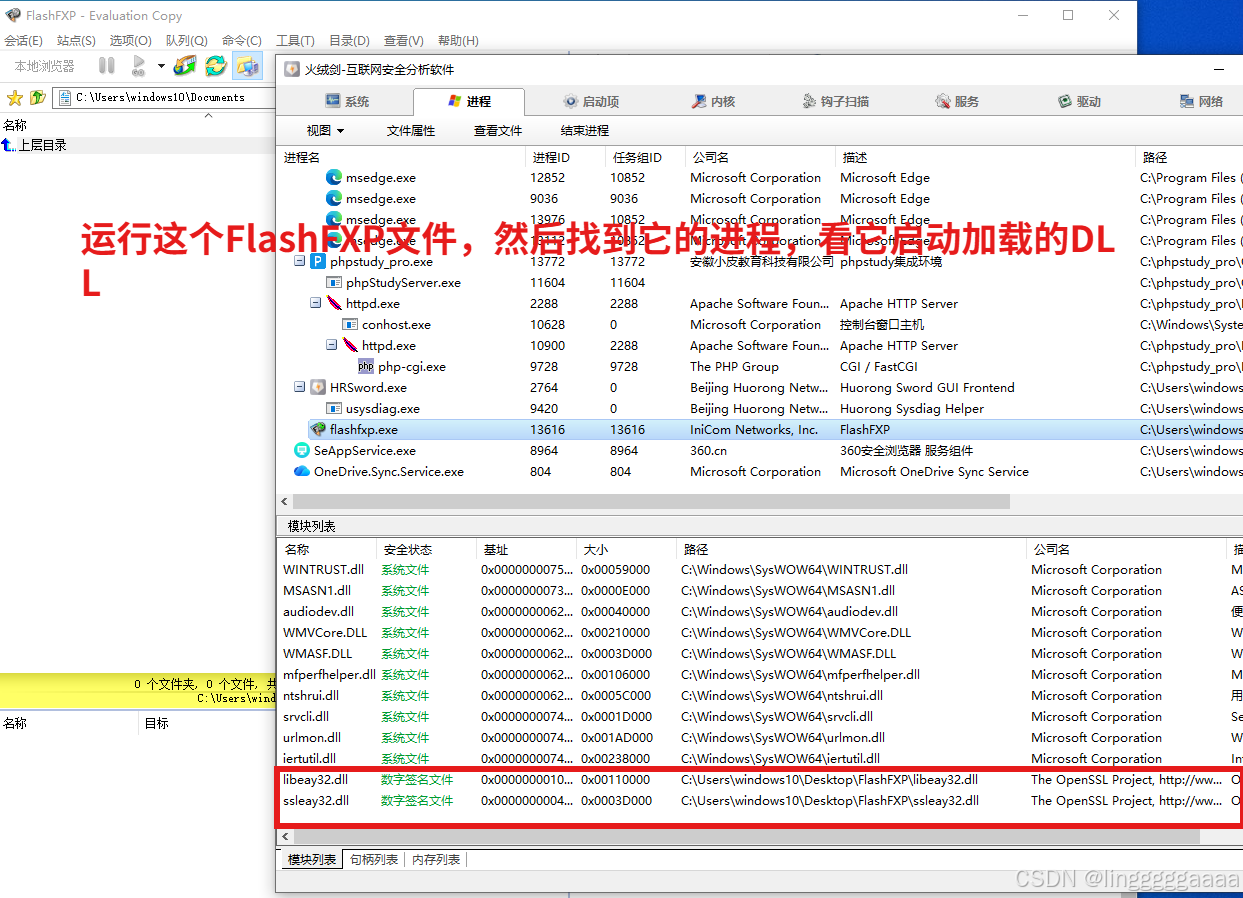Sort modules by the 安全状态 column header
Viewport: 1243px width, 898px height.
(x=425, y=549)
